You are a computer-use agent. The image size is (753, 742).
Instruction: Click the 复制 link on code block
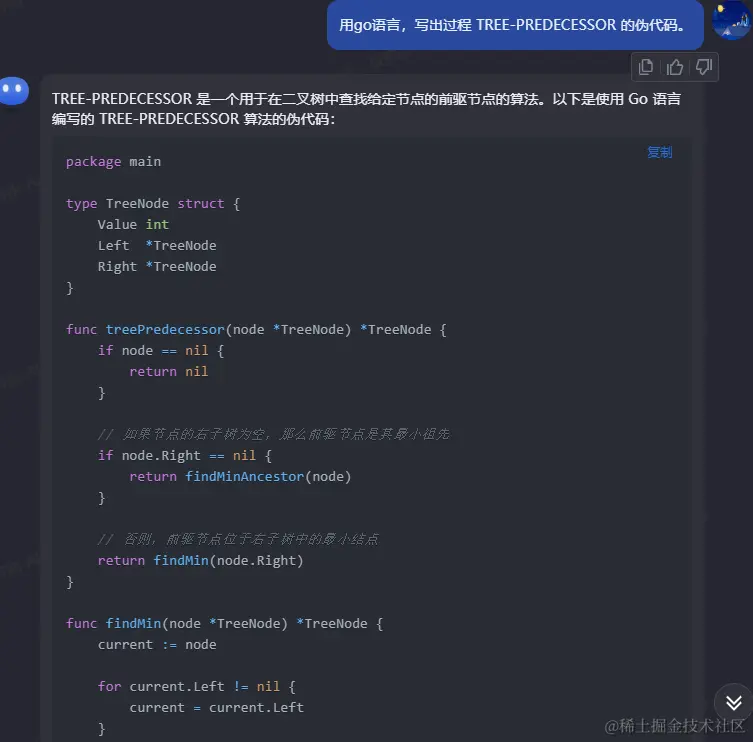(x=659, y=153)
